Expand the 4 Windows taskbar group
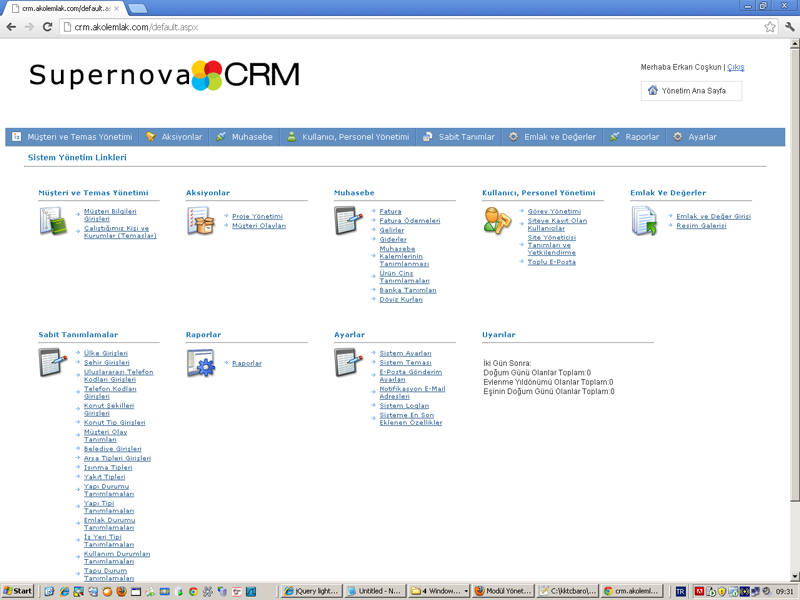Screen dimensions: 800x600 [439, 591]
